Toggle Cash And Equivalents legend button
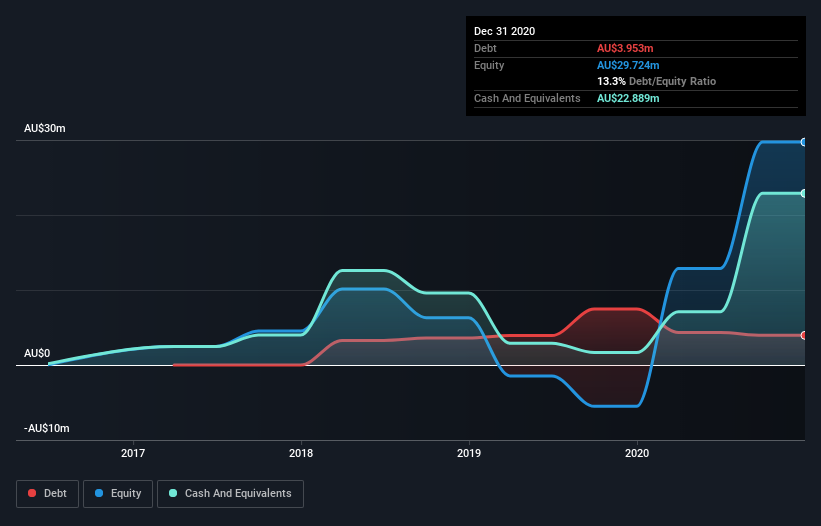Viewport: 821px width, 526px height. click(230, 494)
